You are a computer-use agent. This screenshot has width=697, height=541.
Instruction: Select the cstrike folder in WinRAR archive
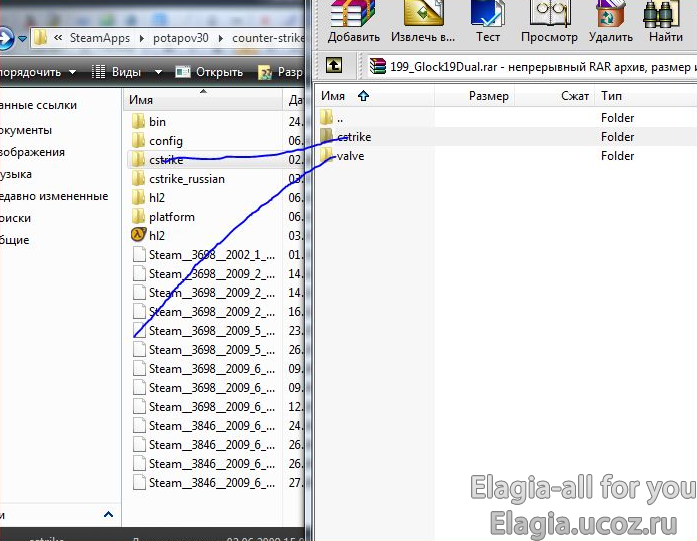coord(354,137)
